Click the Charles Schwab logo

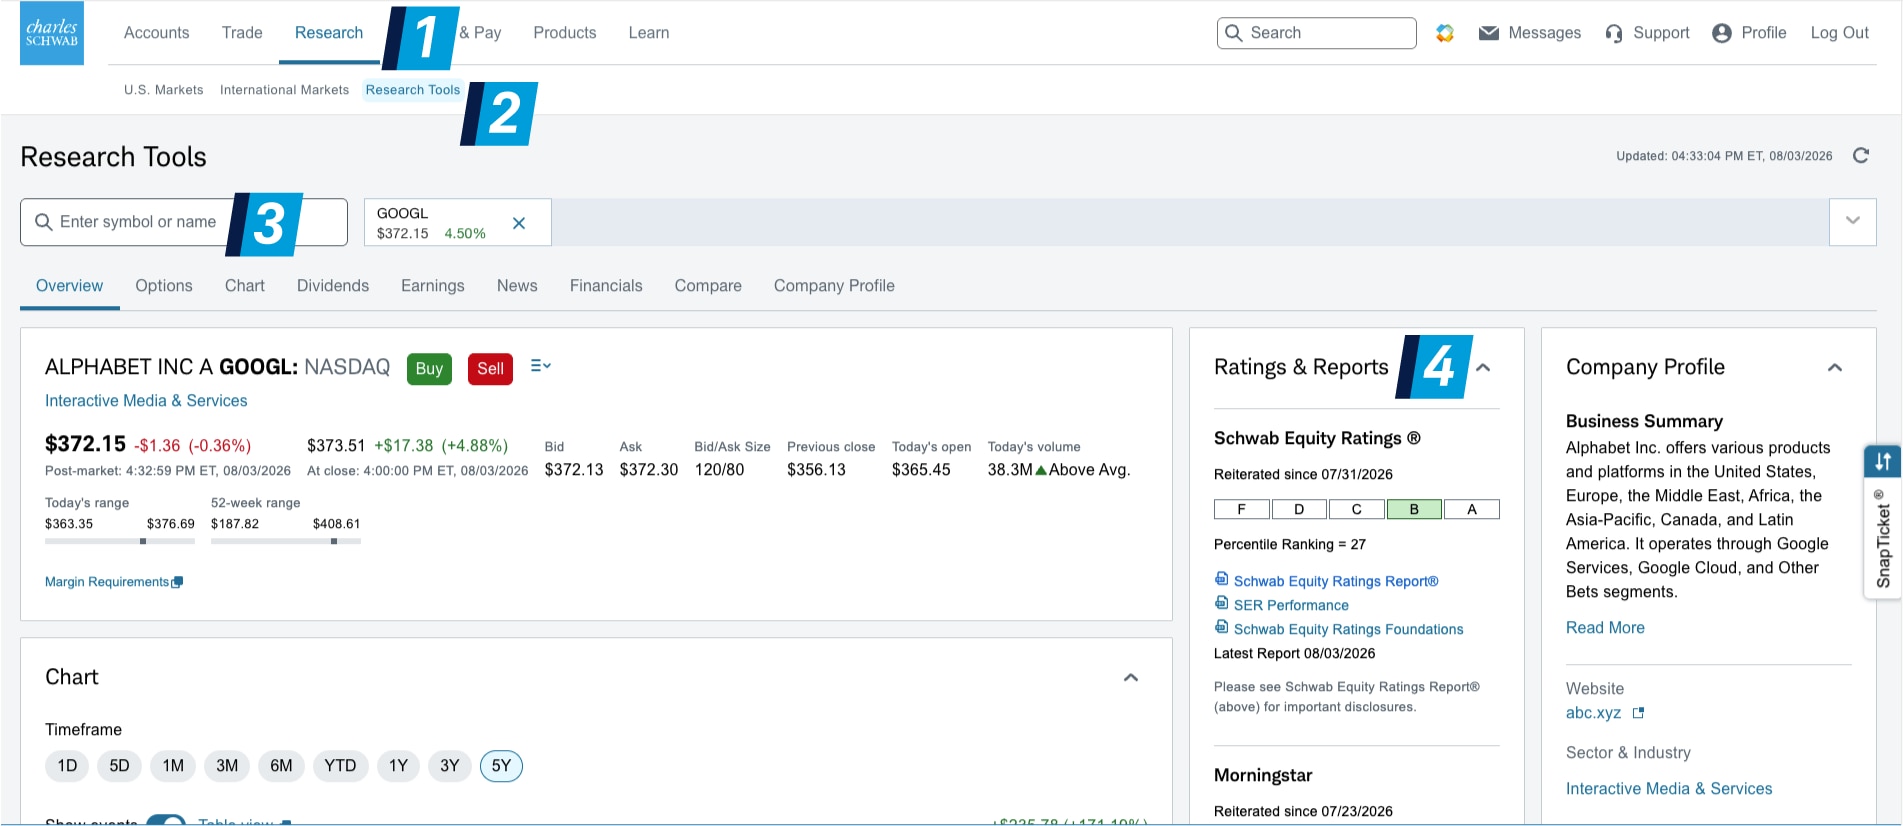52,33
